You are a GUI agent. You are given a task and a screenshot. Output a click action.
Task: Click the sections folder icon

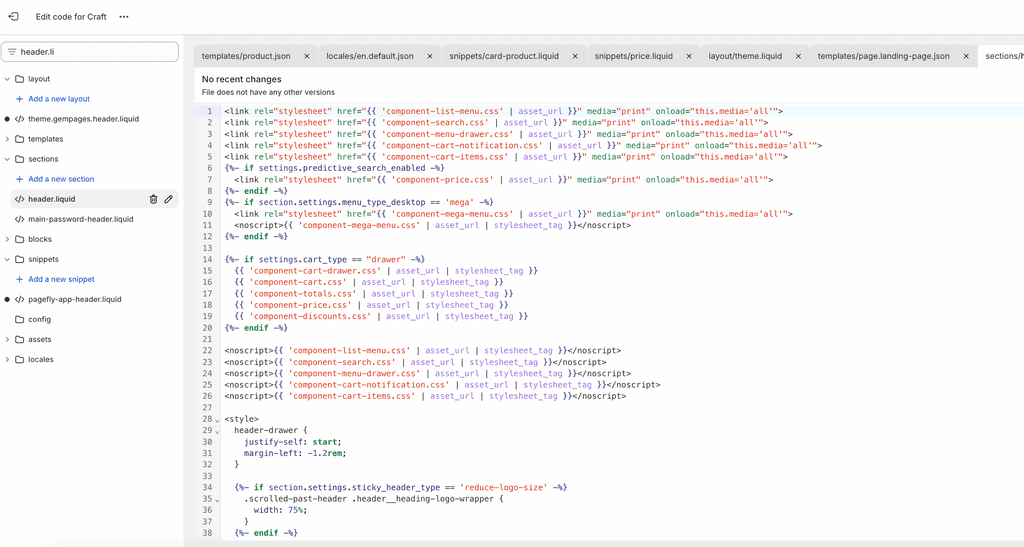click(x=20, y=159)
